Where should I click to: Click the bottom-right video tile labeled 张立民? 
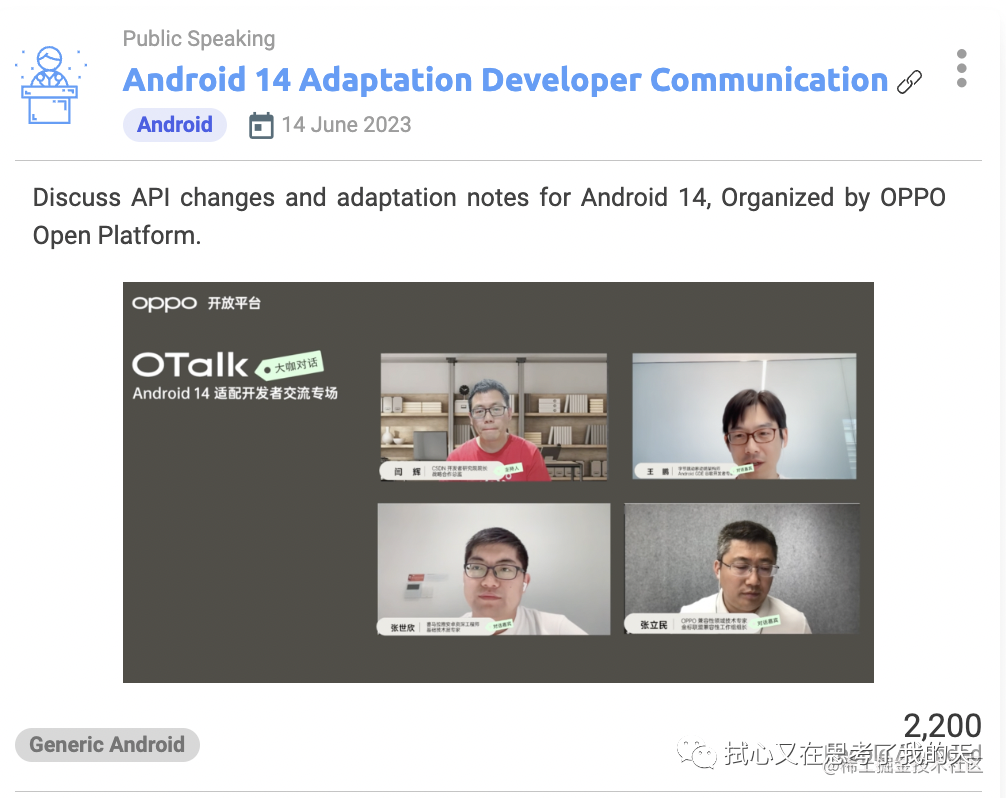point(742,569)
